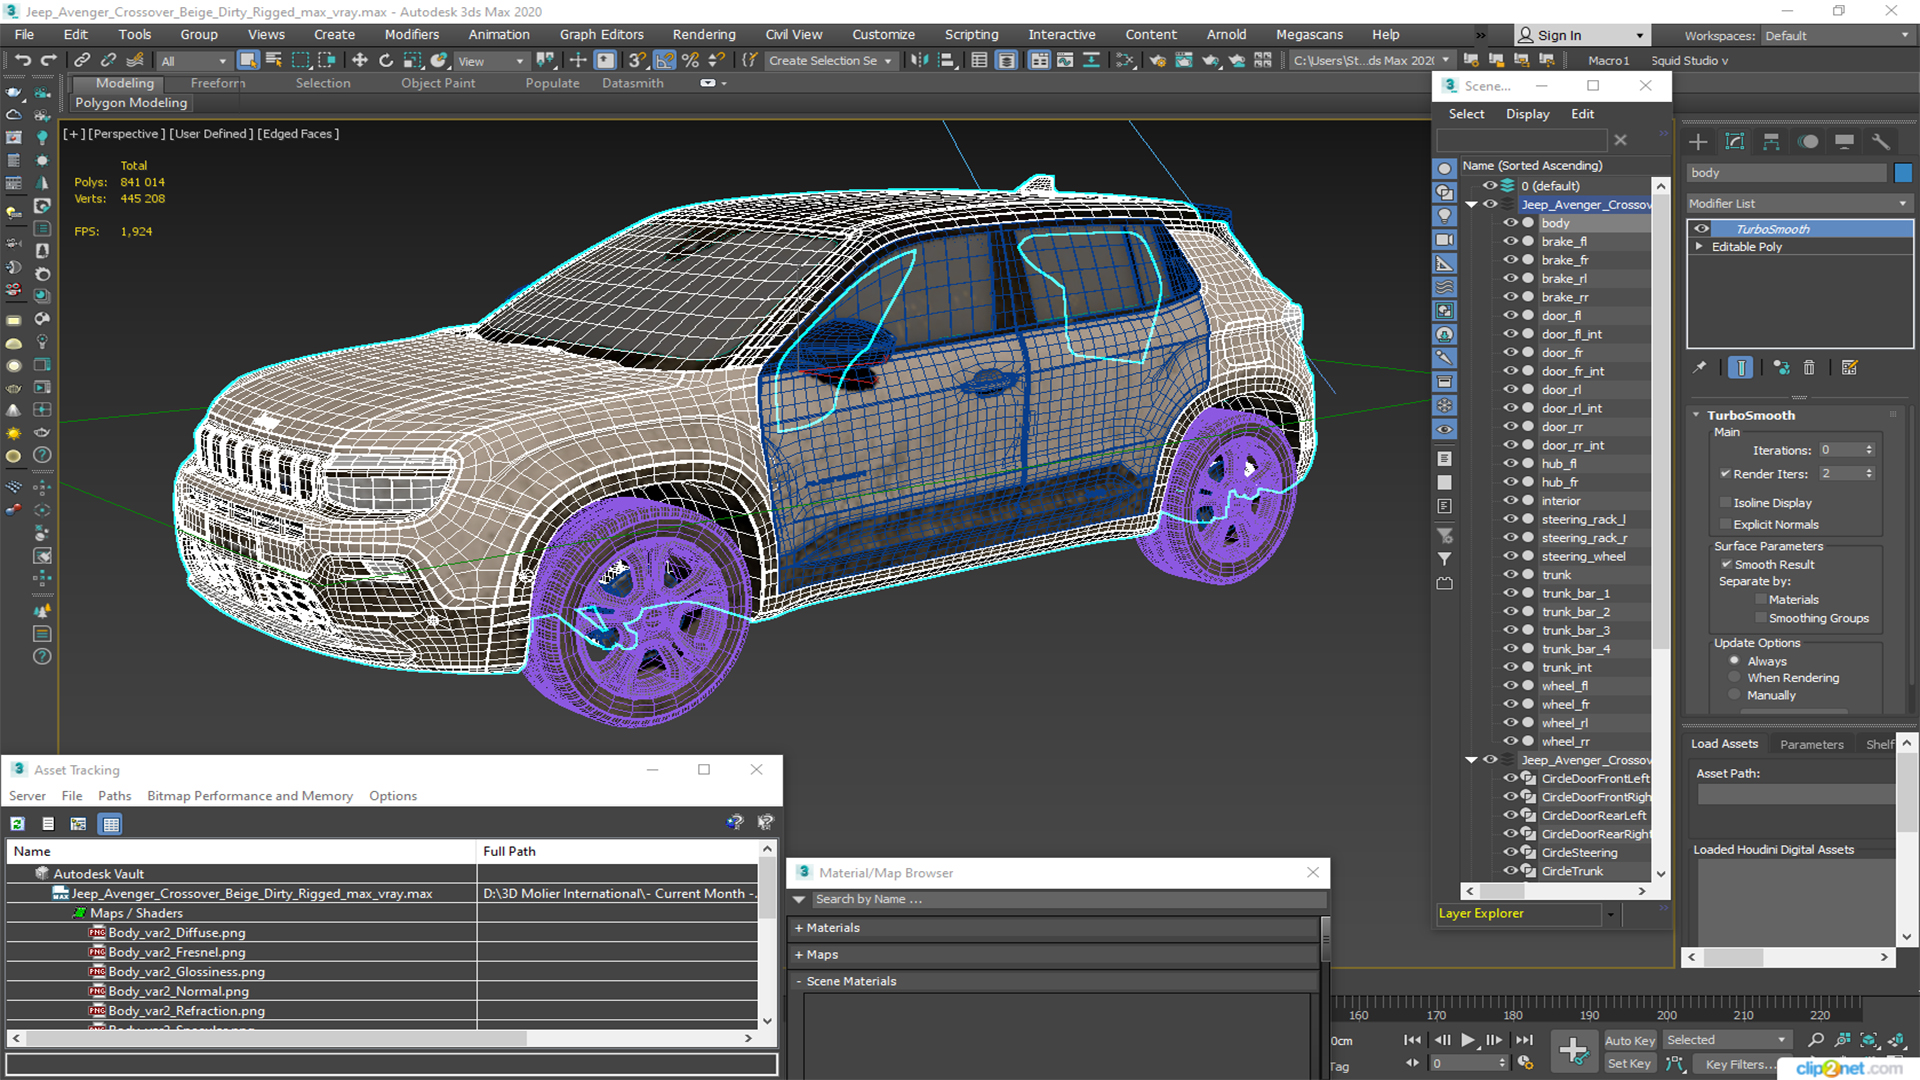
Task: Open the Modifiers menu
Action: 411,34
